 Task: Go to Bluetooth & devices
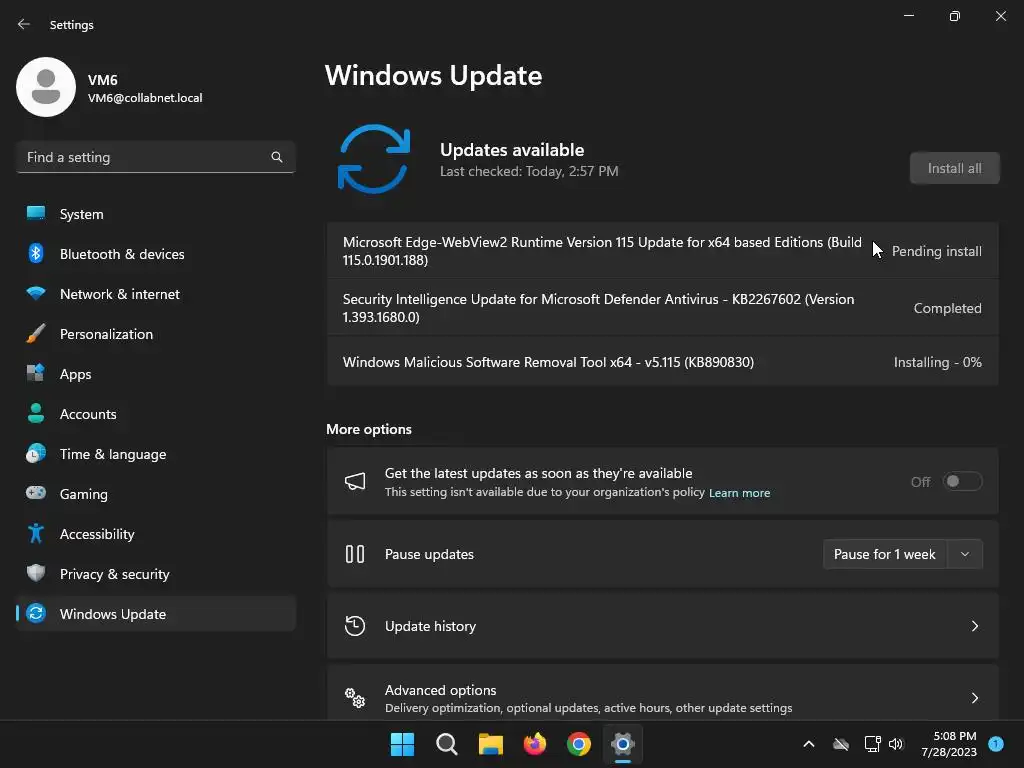155,253
